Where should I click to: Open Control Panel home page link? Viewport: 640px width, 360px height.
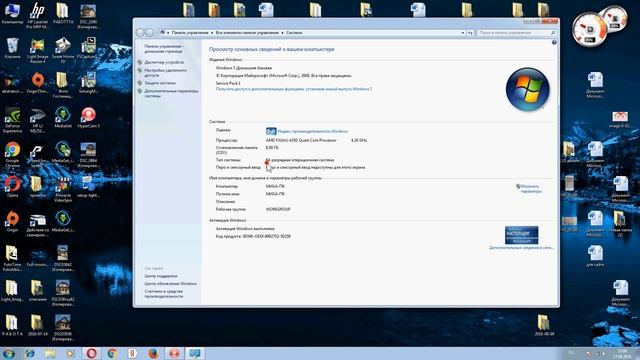163,49
